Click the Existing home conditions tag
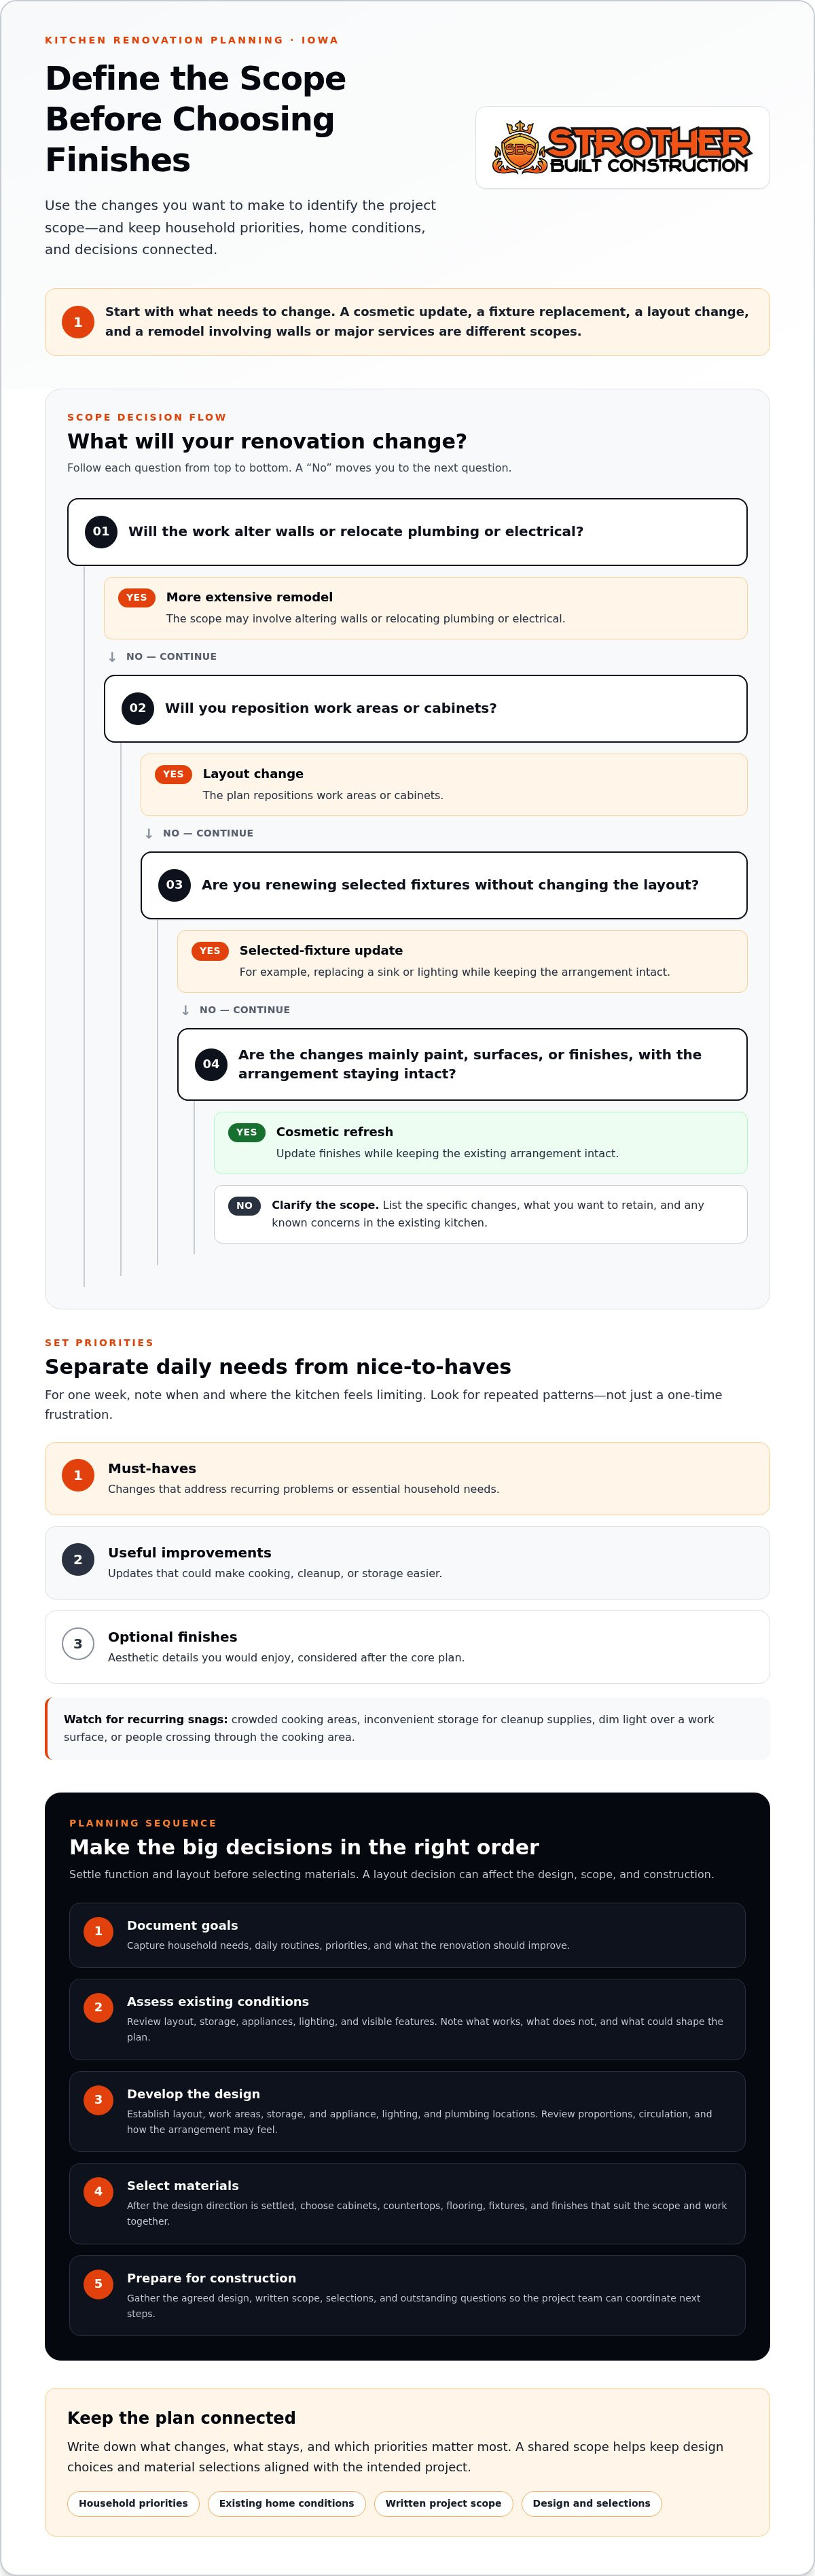The height and width of the screenshot is (2576, 815). [x=287, y=2503]
